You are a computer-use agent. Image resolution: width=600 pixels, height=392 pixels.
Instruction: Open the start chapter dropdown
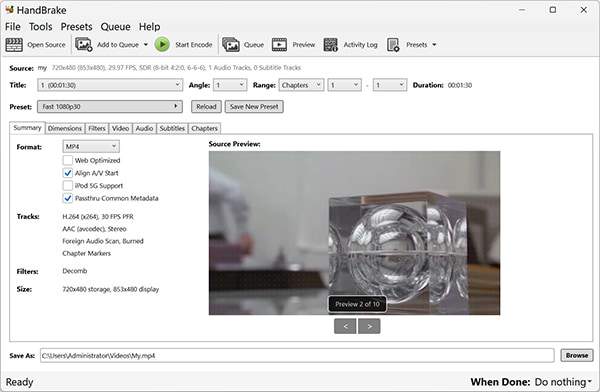[x=344, y=85]
